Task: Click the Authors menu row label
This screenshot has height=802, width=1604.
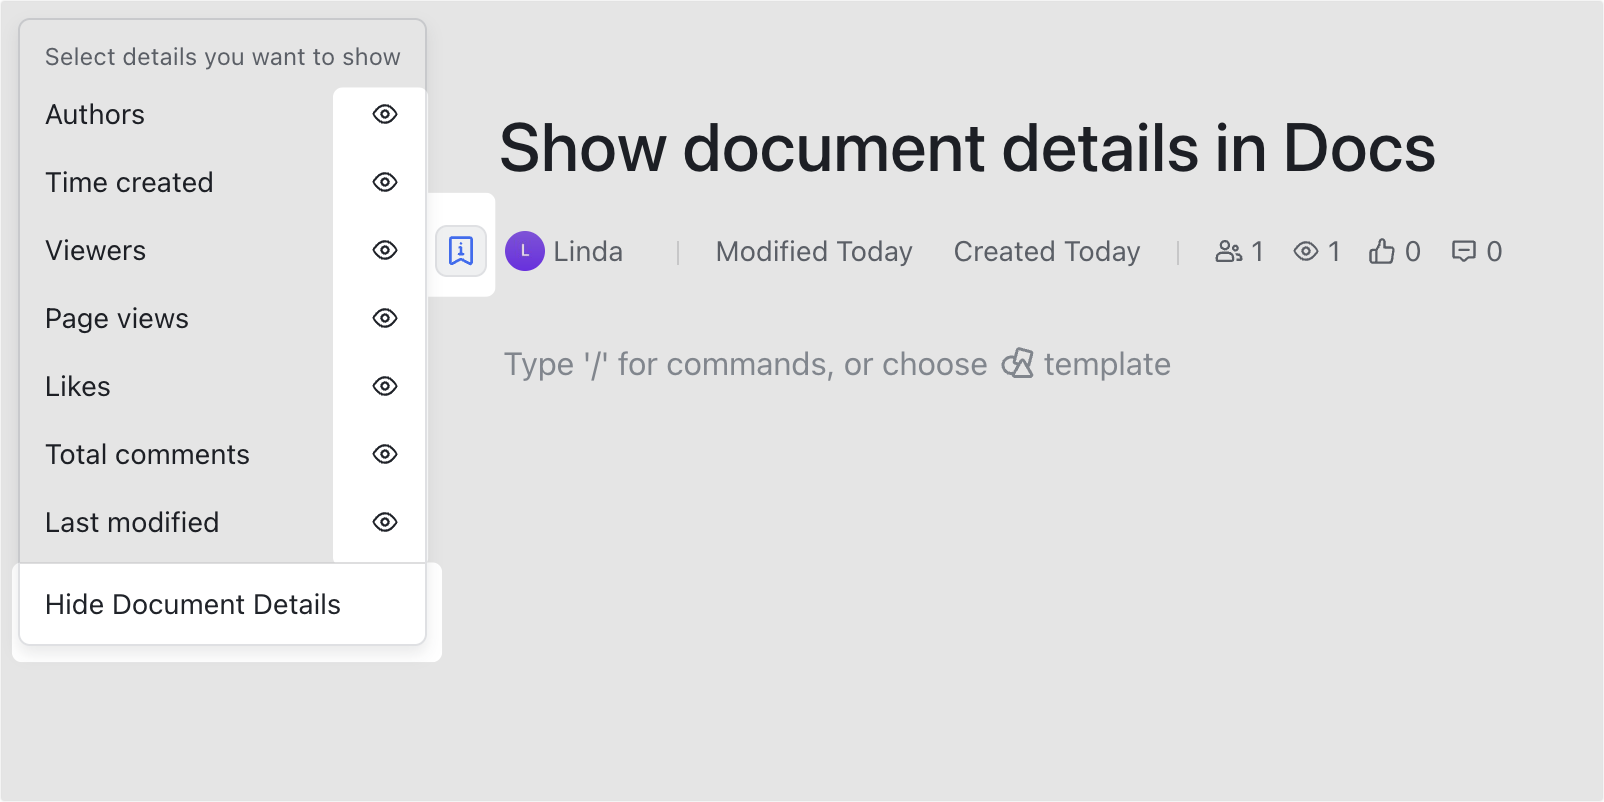Action: tap(95, 115)
